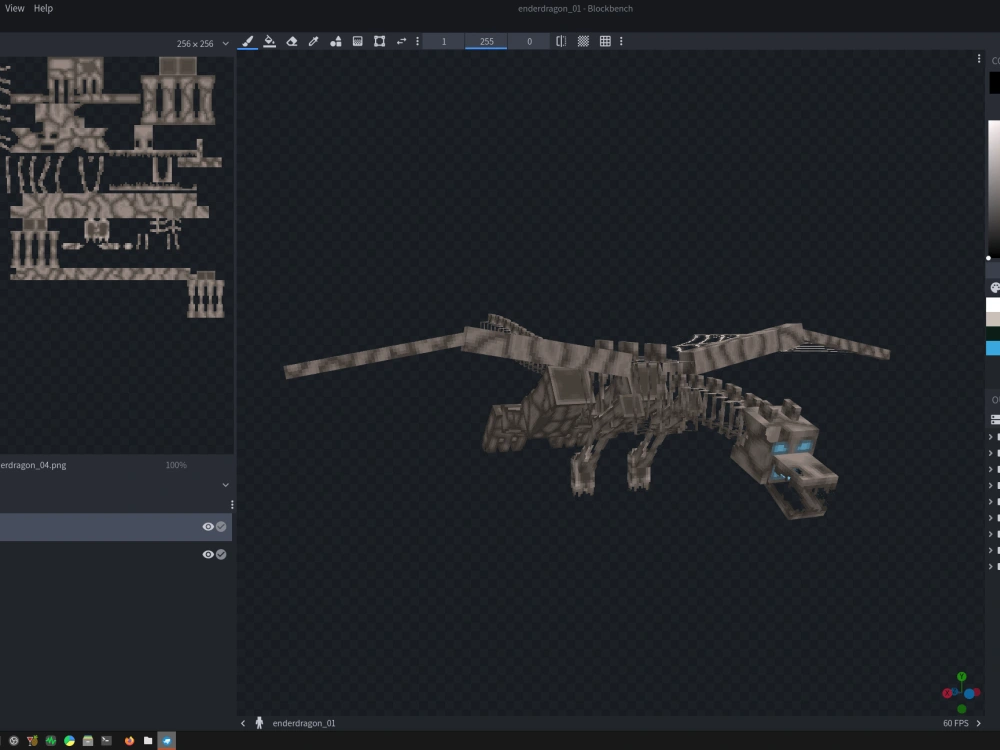
Task: Hide the selected texture layer with its eye icon
Action: [x=208, y=526]
